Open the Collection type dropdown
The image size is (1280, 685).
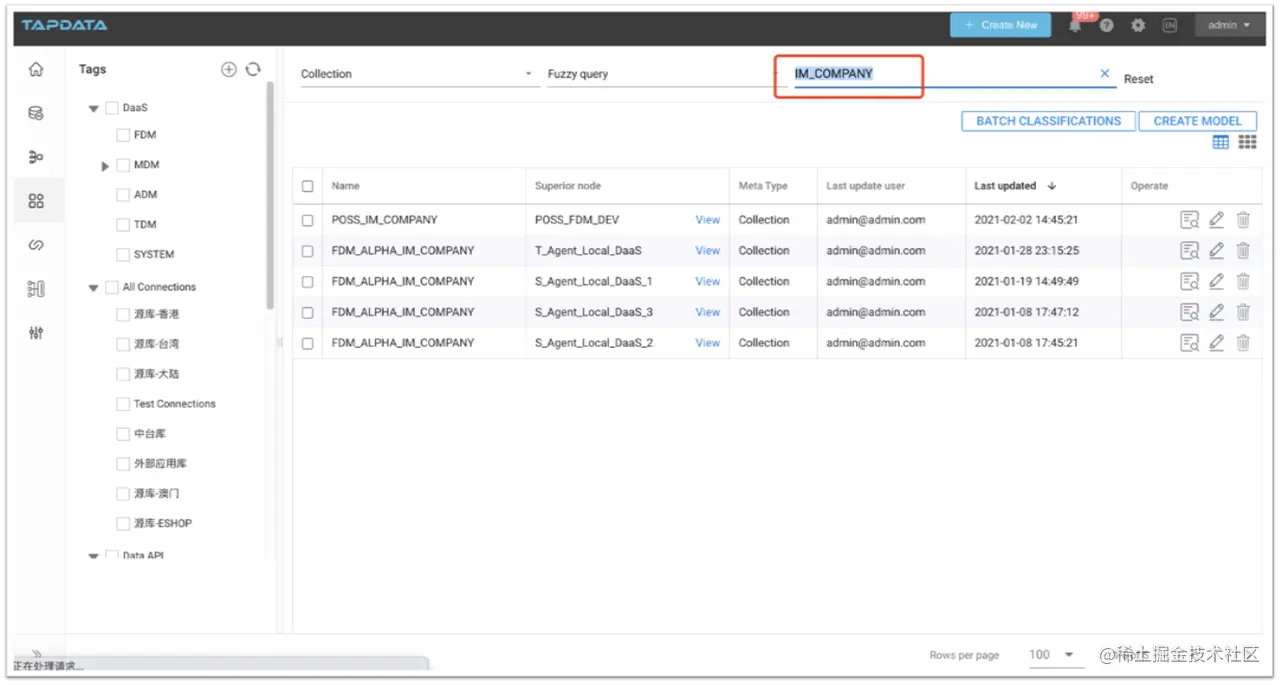pyautogui.click(x=418, y=74)
